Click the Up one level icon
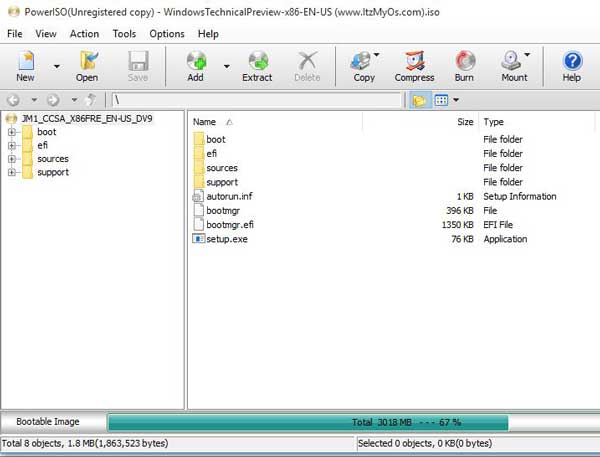 tap(91, 100)
